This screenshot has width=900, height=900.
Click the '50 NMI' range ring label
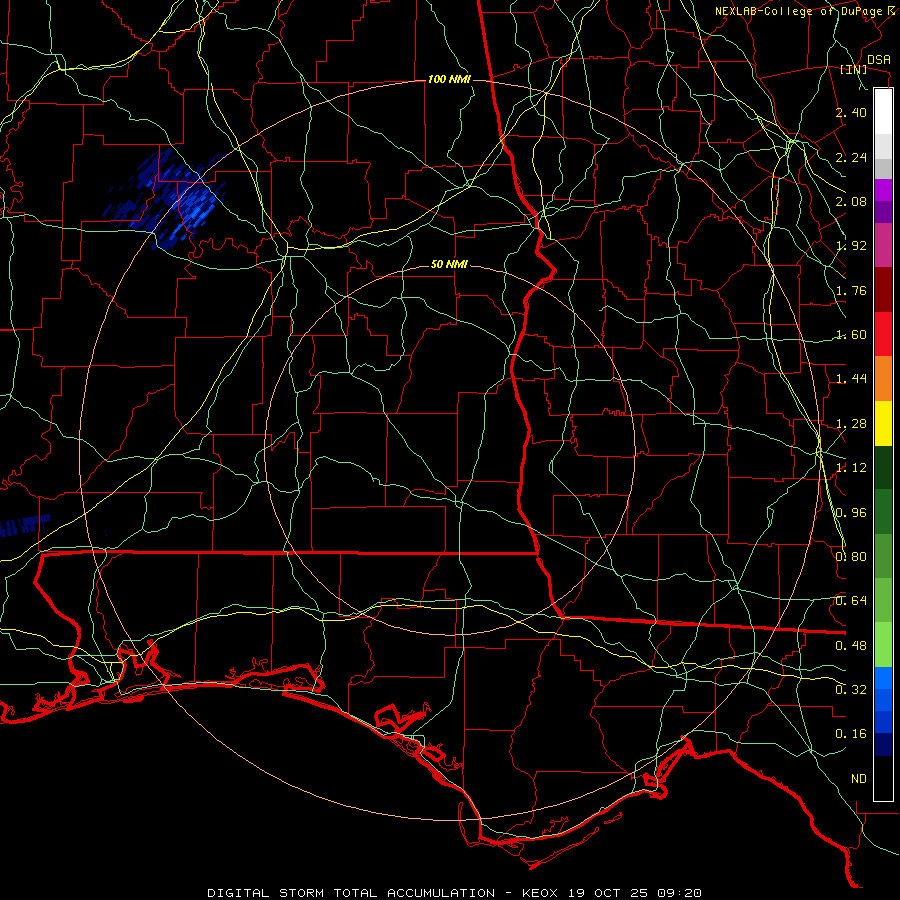[449, 265]
